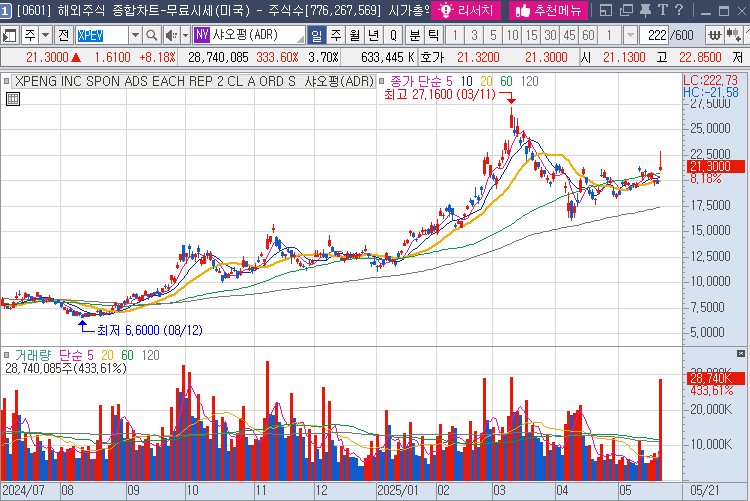Click the XPEV ticker input field
The image size is (750, 501).
[x=101, y=35]
